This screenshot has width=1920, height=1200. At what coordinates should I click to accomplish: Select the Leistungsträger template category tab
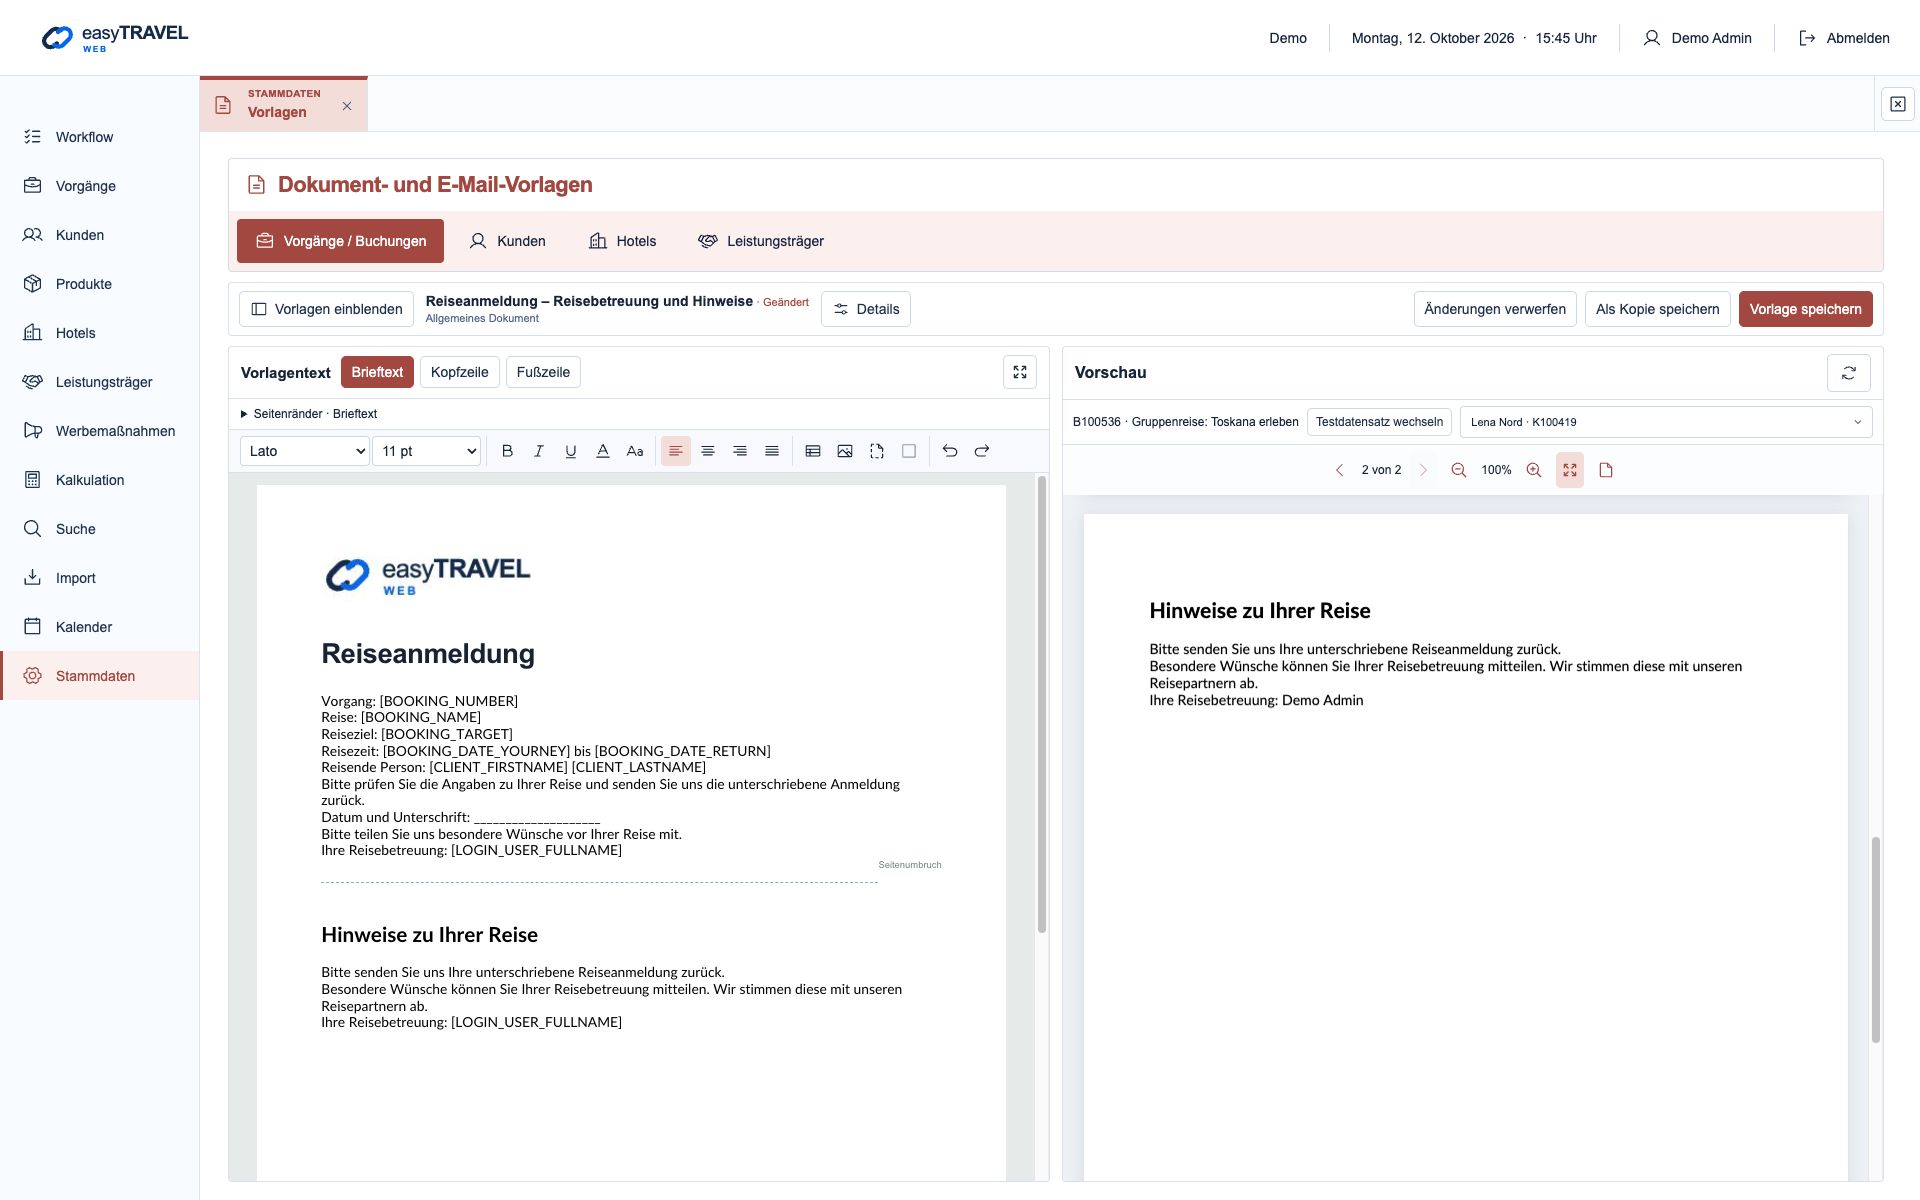click(x=761, y=241)
